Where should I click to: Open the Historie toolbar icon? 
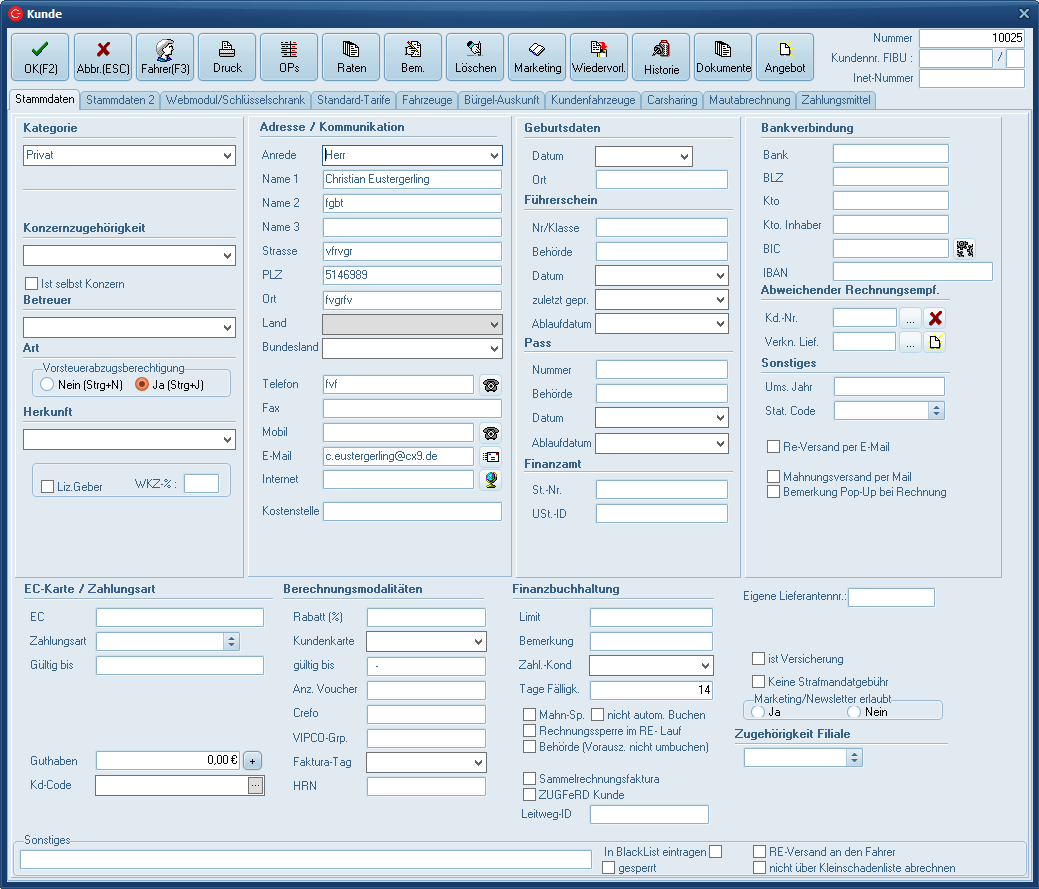661,57
